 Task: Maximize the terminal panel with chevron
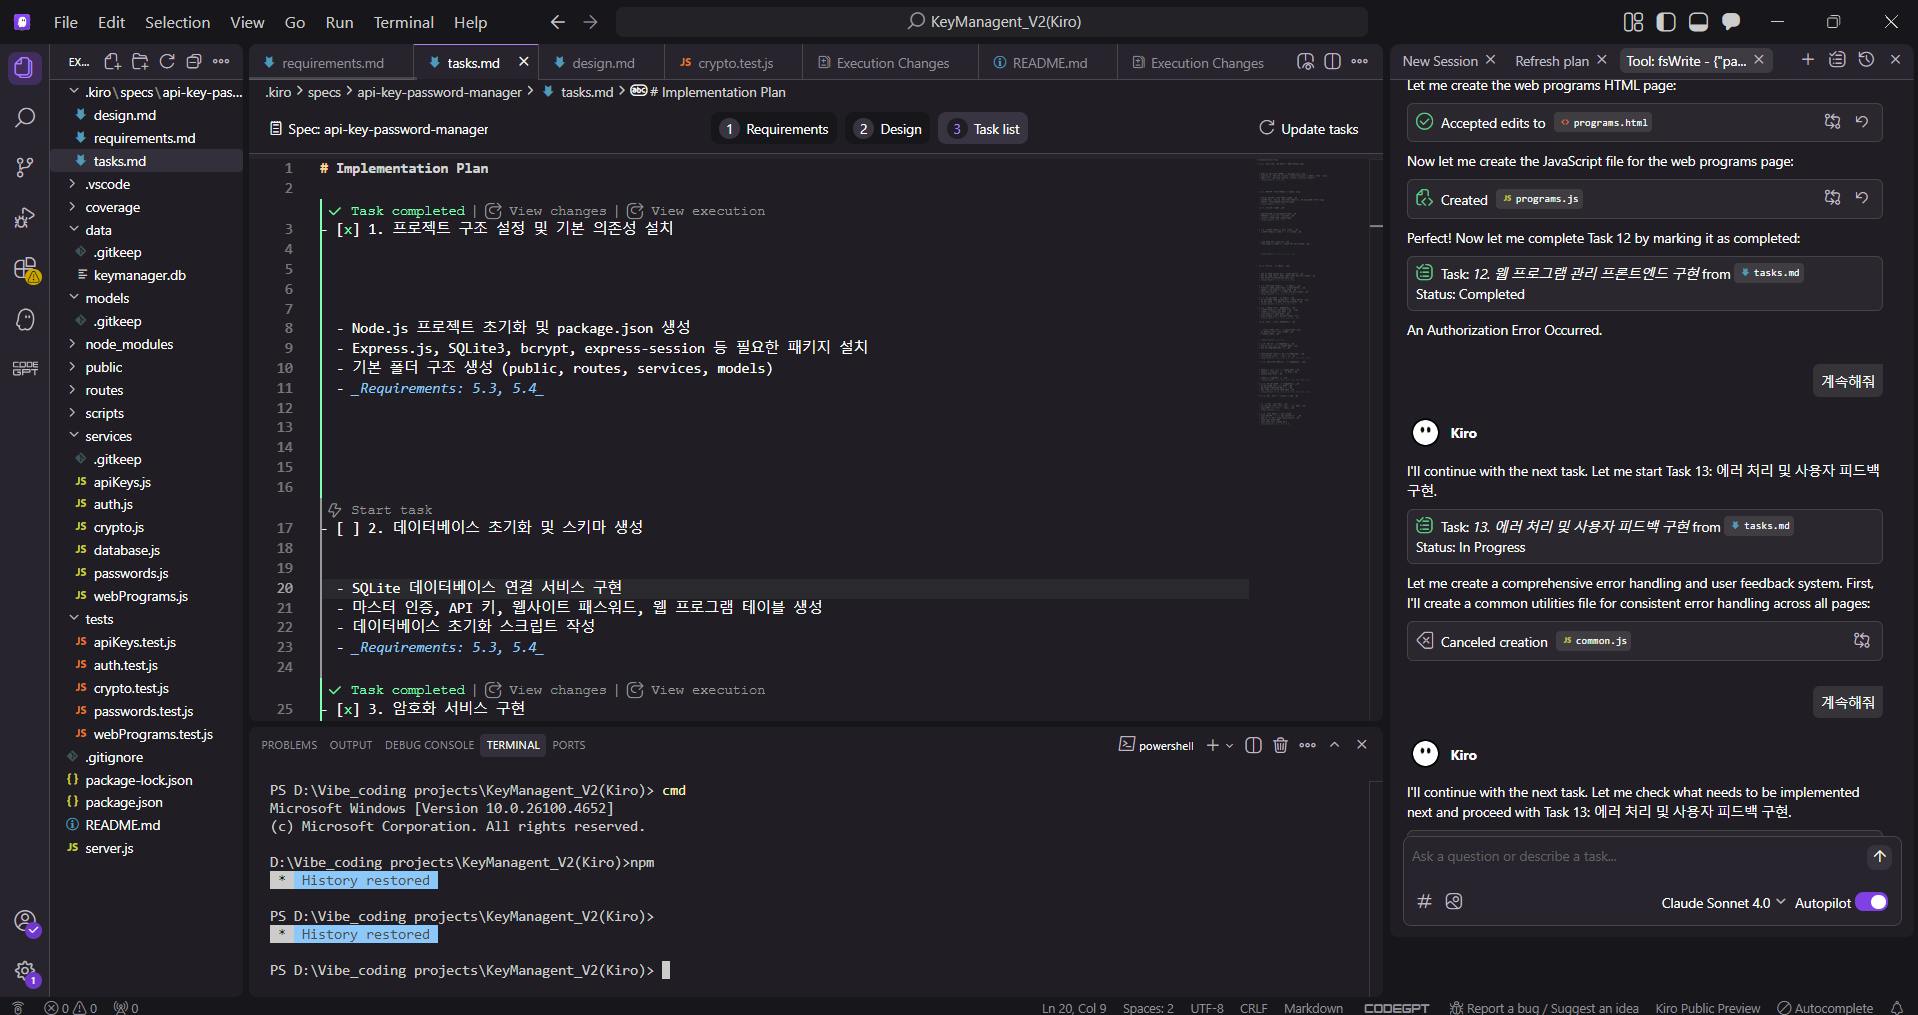(x=1334, y=745)
